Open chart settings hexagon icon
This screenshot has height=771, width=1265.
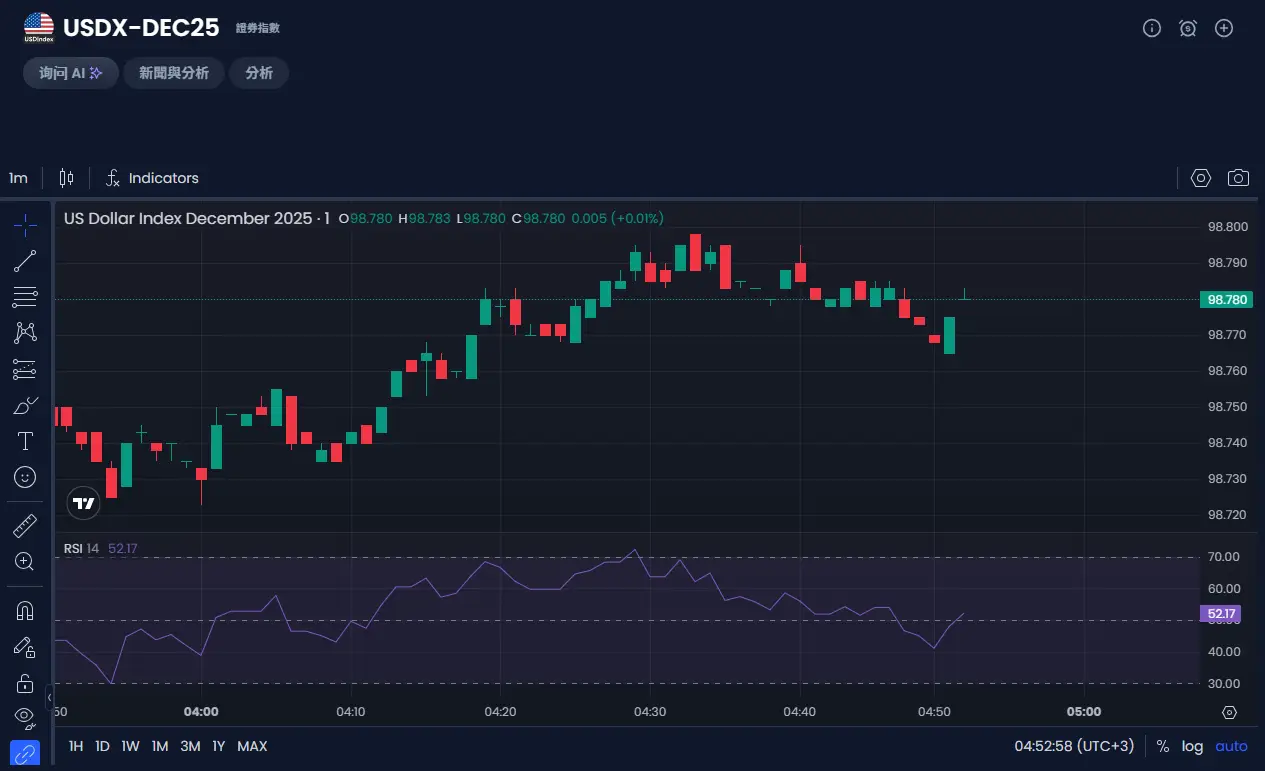(1201, 178)
